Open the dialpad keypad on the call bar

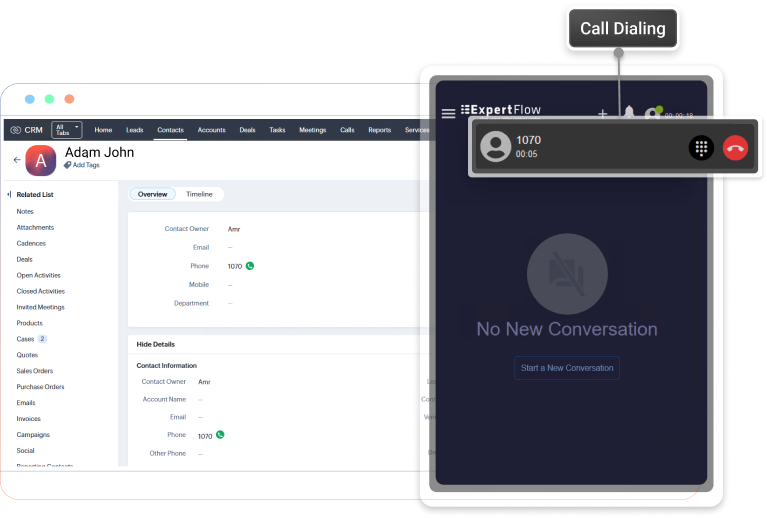(x=701, y=148)
